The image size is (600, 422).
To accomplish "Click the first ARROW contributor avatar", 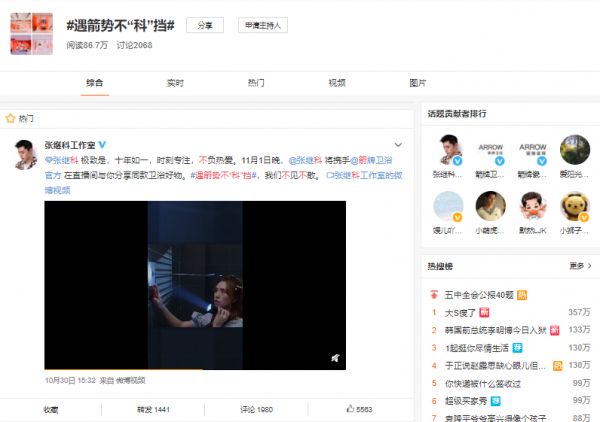I will click(x=489, y=150).
